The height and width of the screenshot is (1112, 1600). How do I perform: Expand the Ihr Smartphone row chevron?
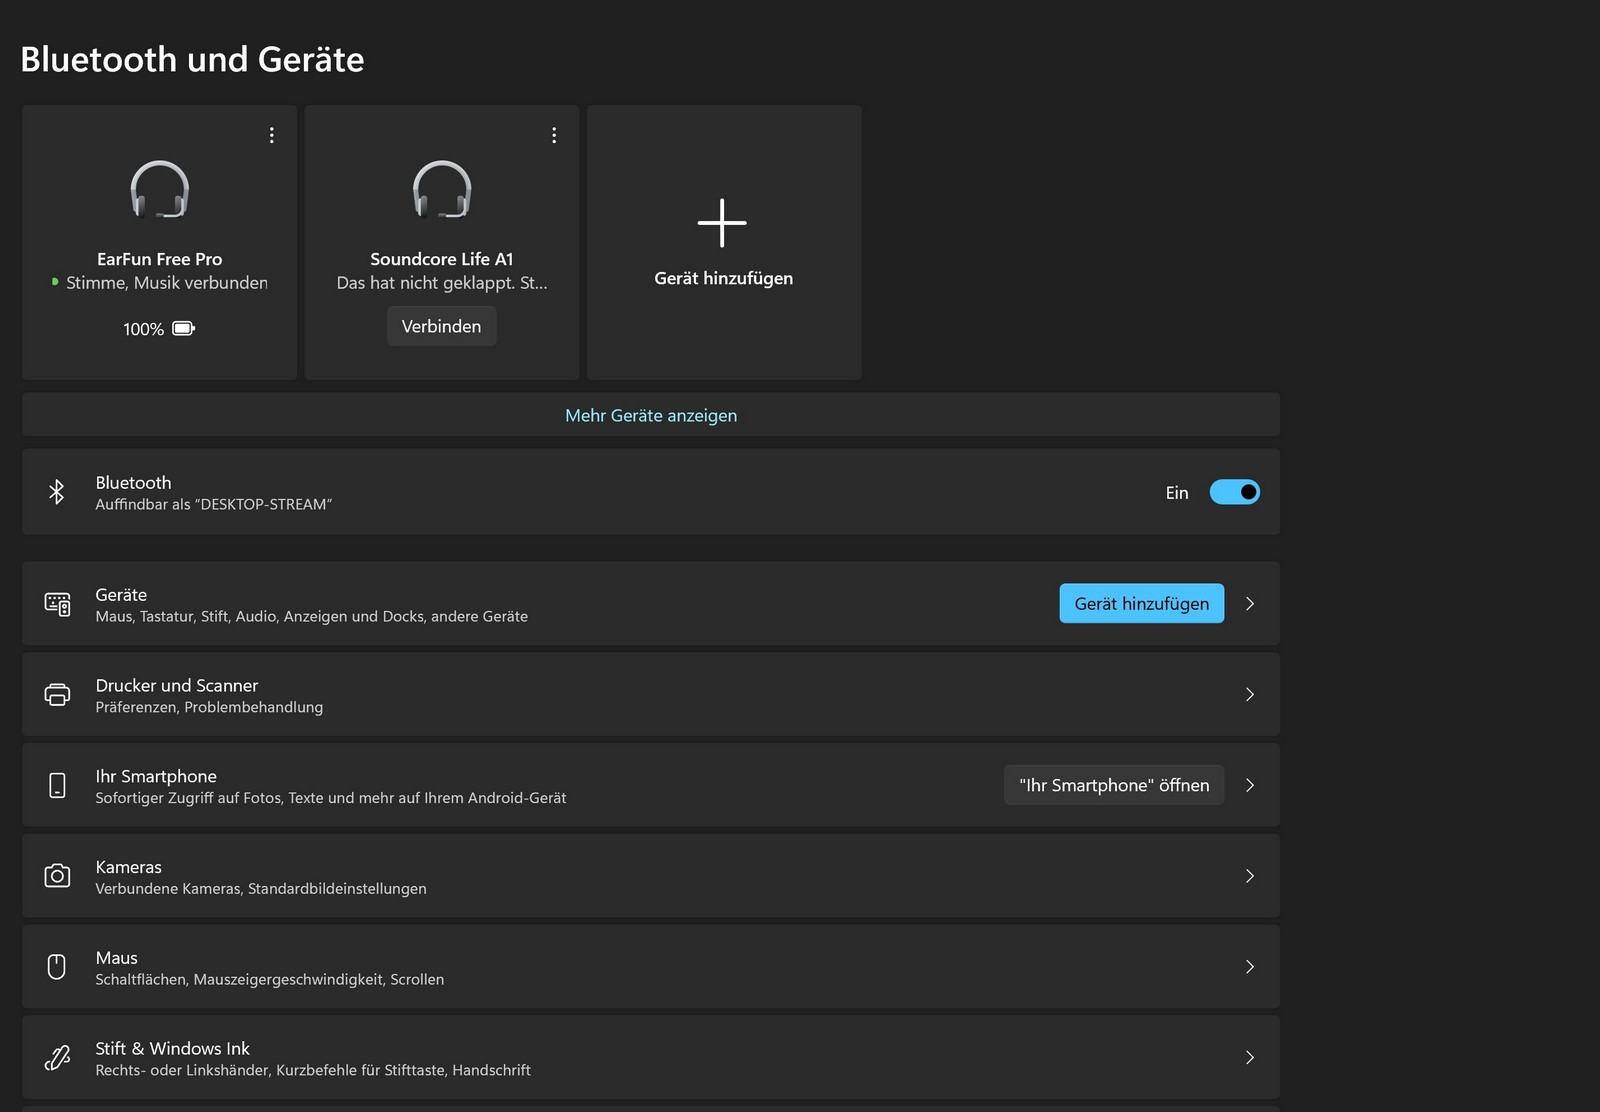(x=1250, y=785)
